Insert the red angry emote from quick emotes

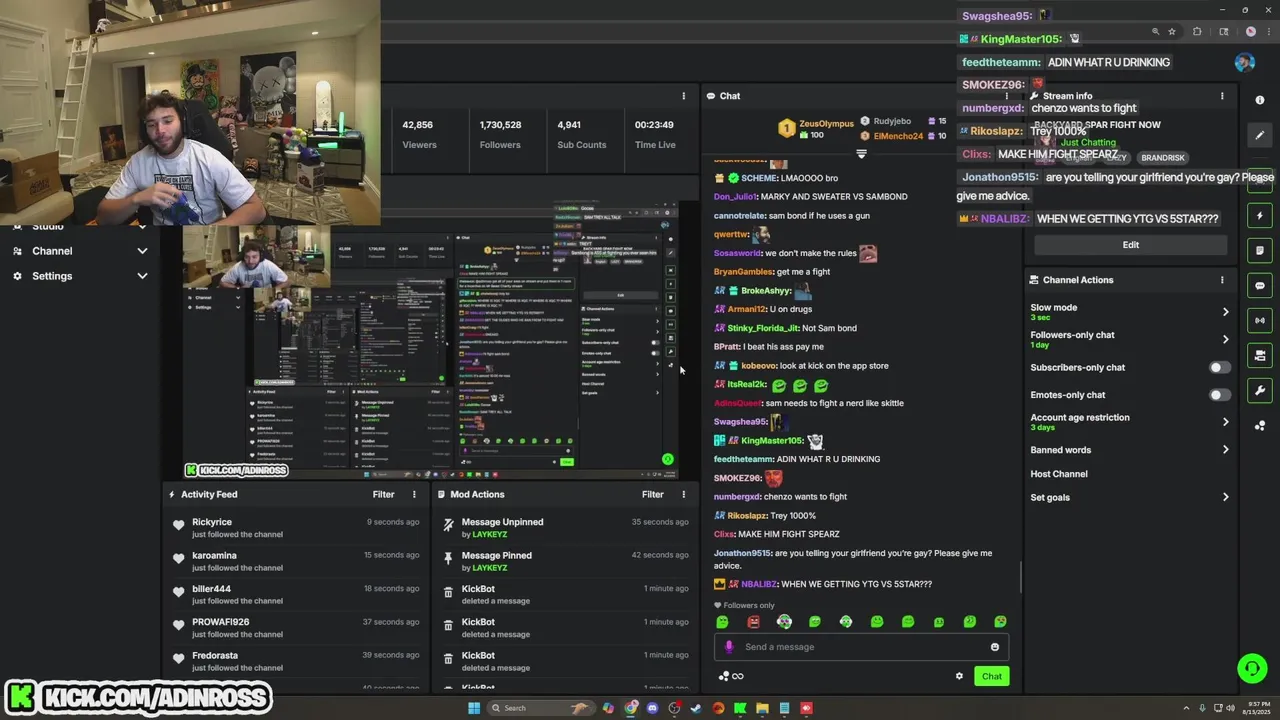pos(753,622)
